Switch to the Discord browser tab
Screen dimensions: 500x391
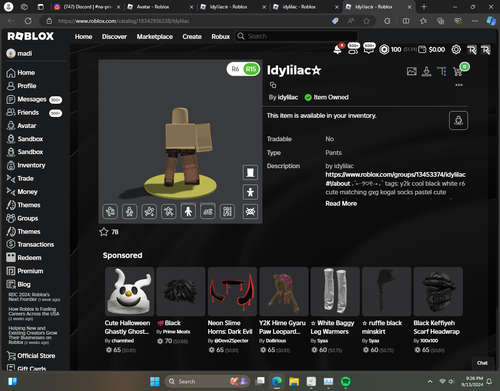point(87,7)
